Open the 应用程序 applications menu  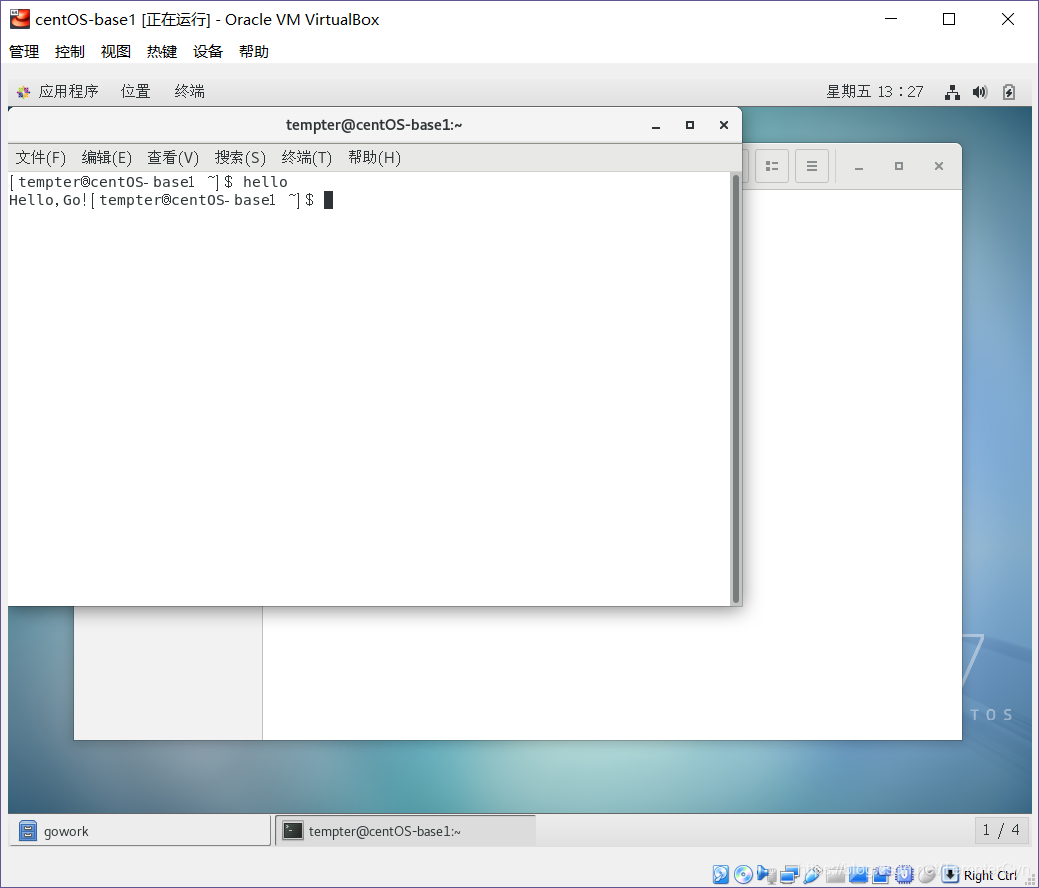click(x=68, y=91)
